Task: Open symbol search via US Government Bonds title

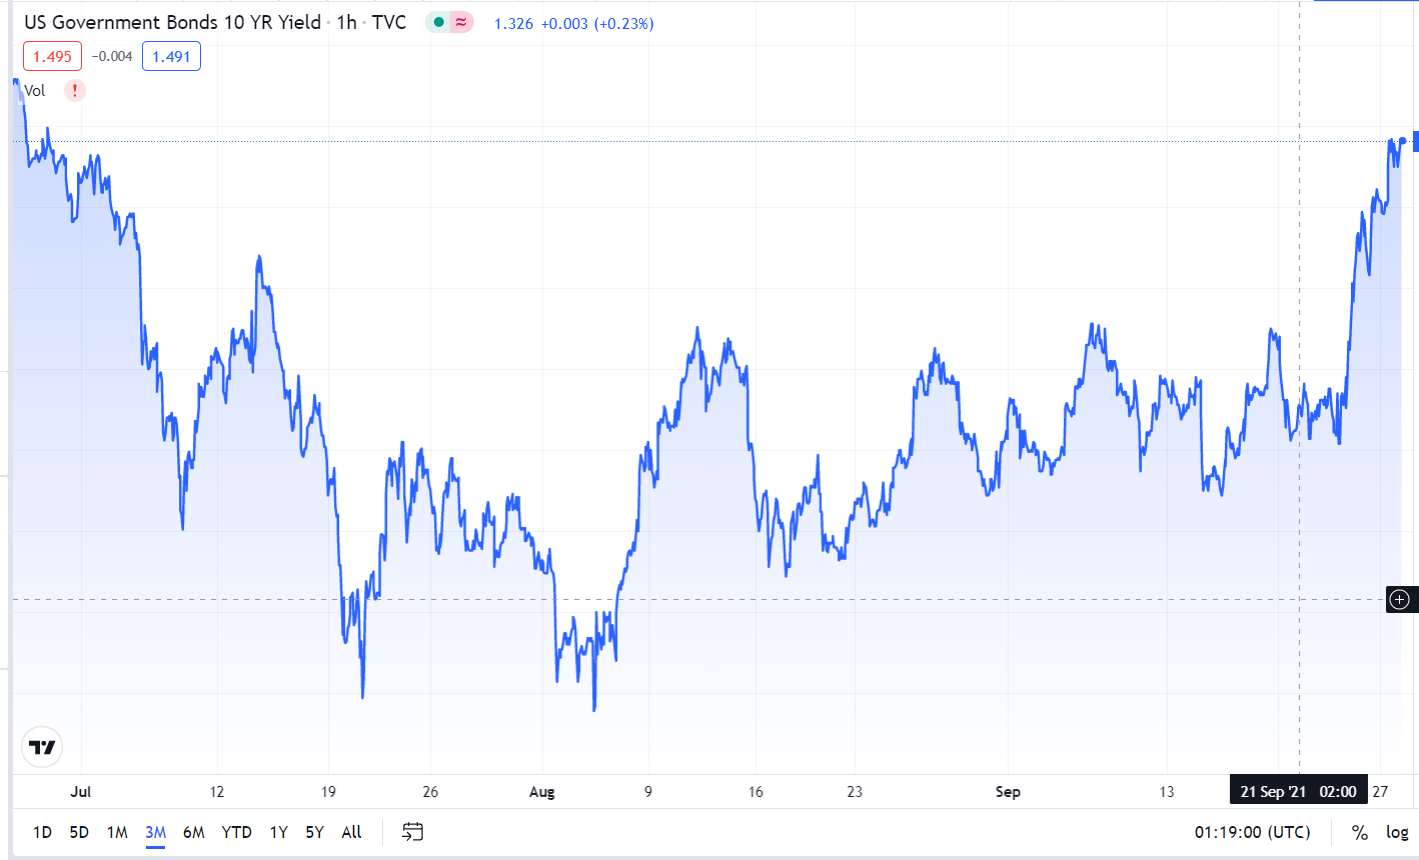Action: [172, 23]
